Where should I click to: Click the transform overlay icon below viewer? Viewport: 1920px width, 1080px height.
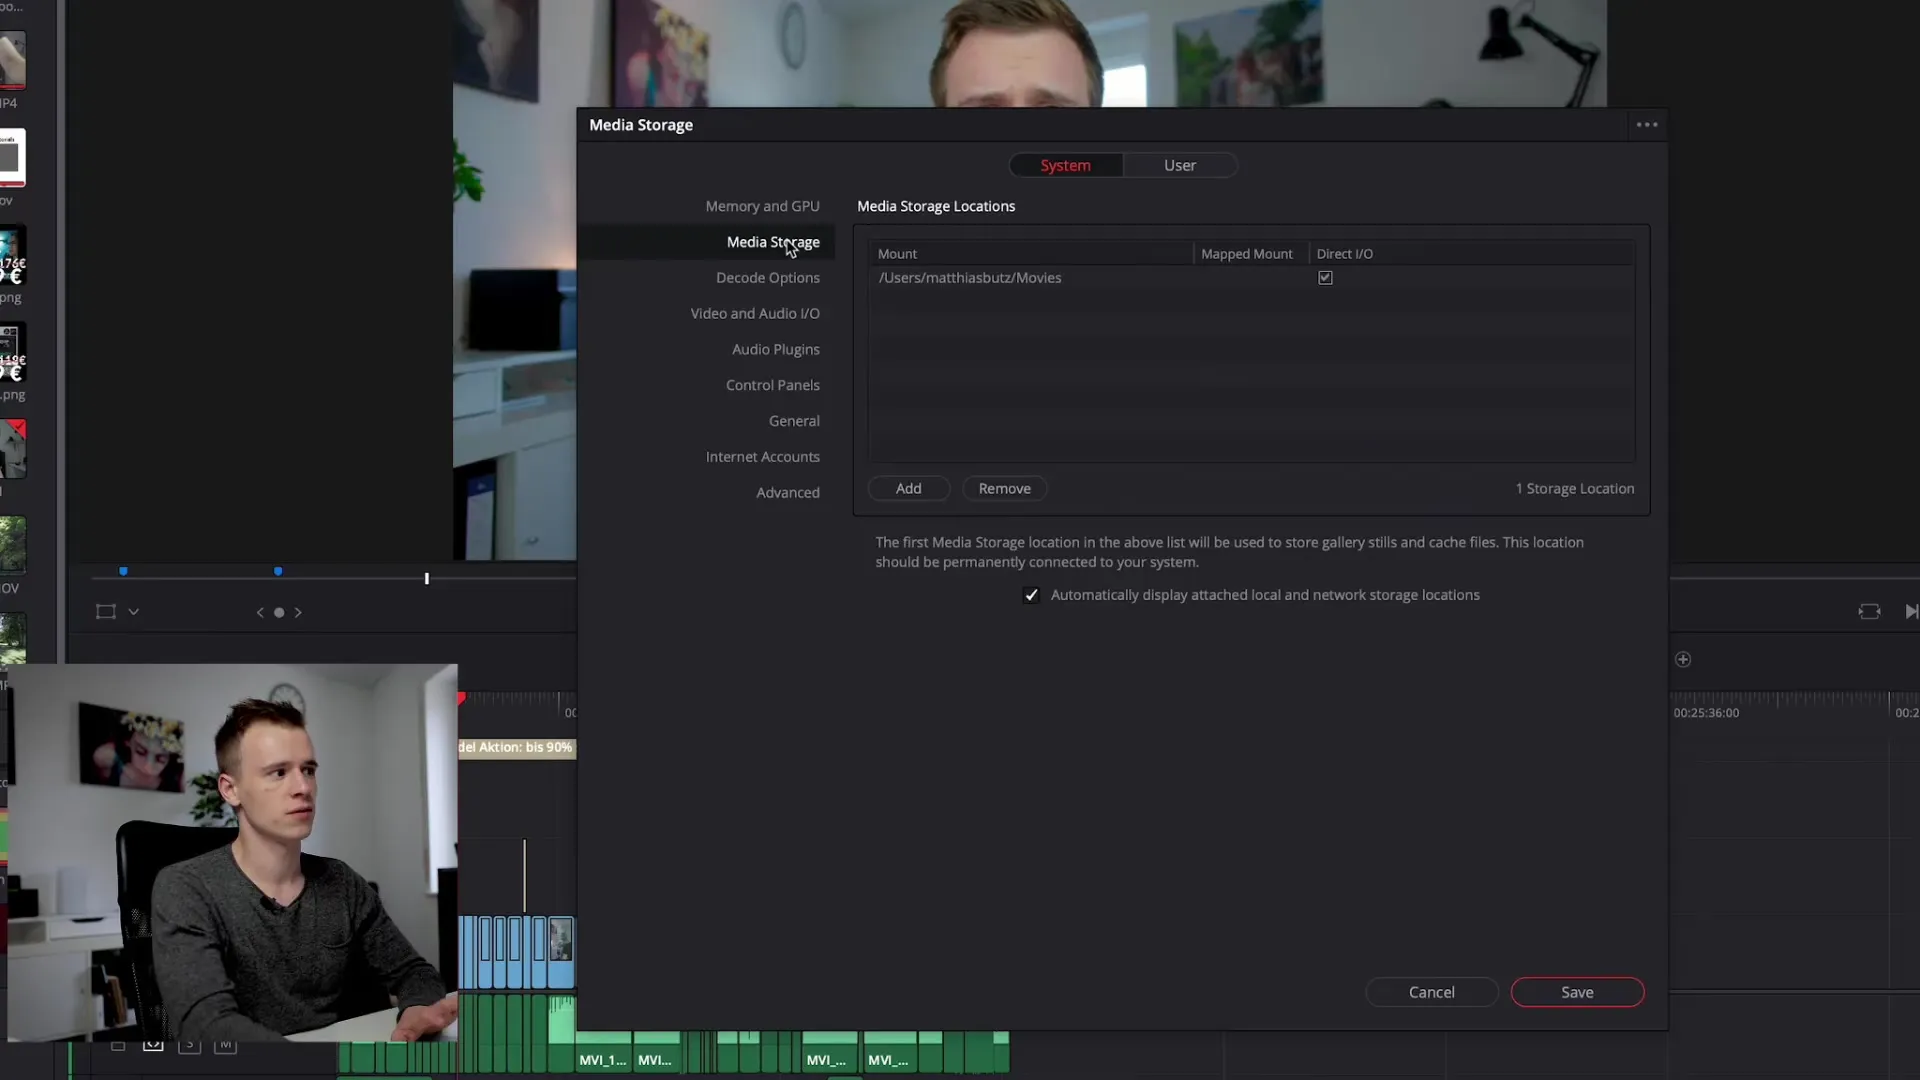tap(105, 612)
